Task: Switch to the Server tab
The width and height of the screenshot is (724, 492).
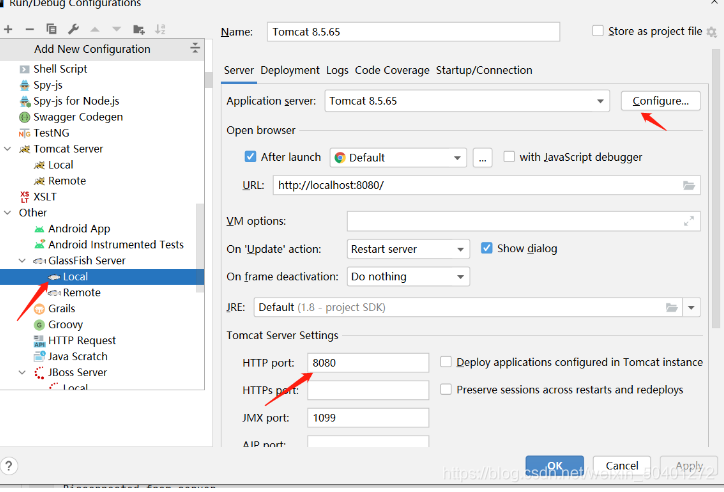Action: 239,70
